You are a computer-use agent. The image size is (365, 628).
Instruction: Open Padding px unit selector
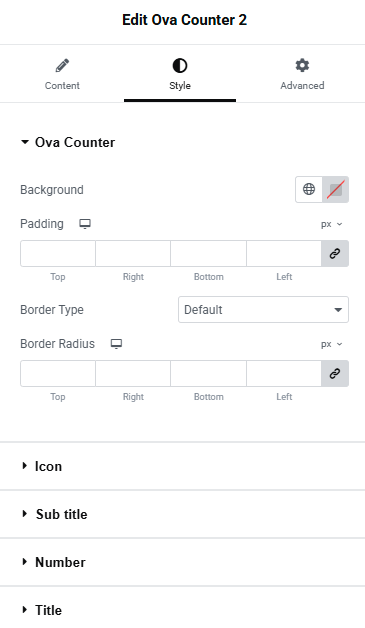tap(332, 224)
